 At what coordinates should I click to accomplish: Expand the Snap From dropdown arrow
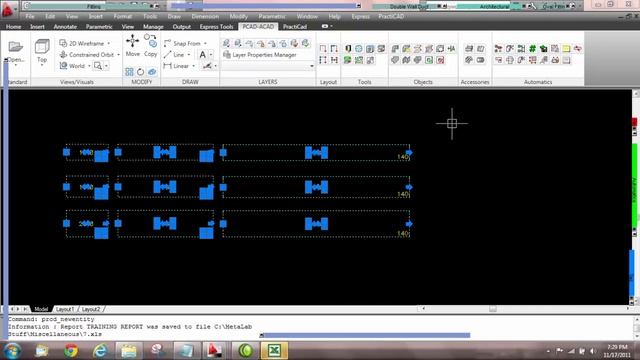pyautogui.click(x=205, y=43)
